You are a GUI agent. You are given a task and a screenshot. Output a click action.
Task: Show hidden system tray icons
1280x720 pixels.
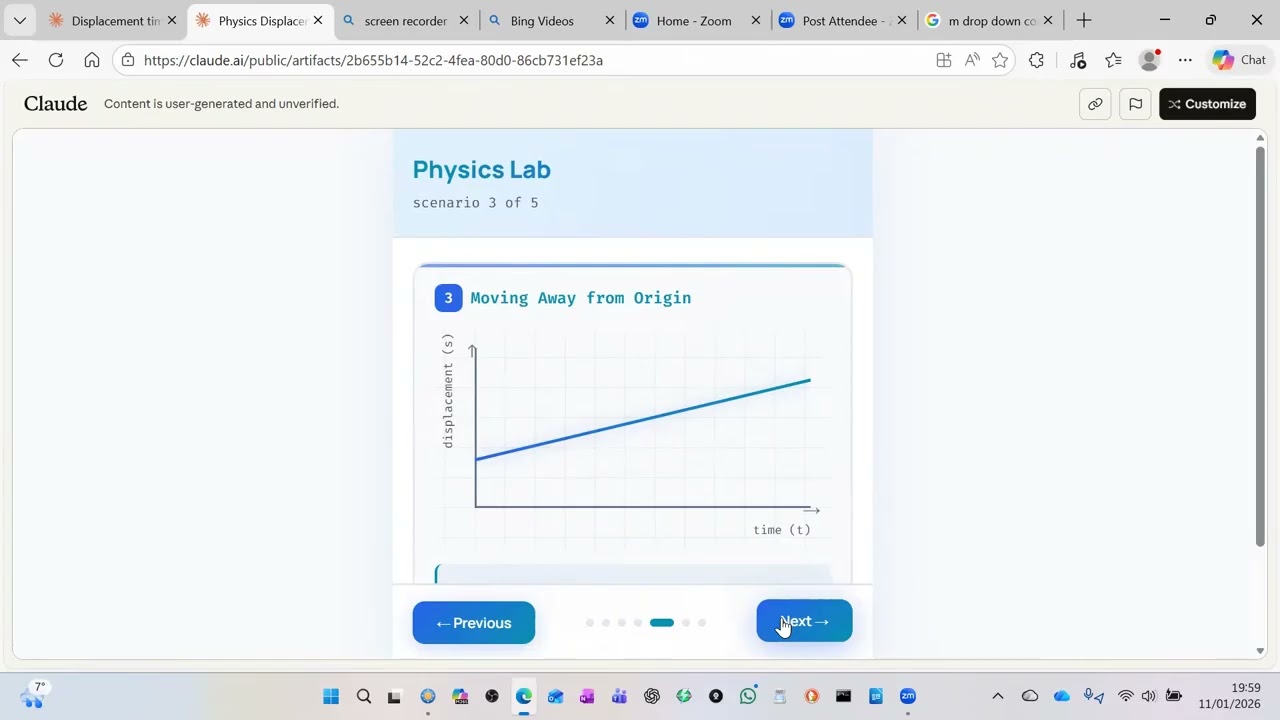(x=997, y=696)
